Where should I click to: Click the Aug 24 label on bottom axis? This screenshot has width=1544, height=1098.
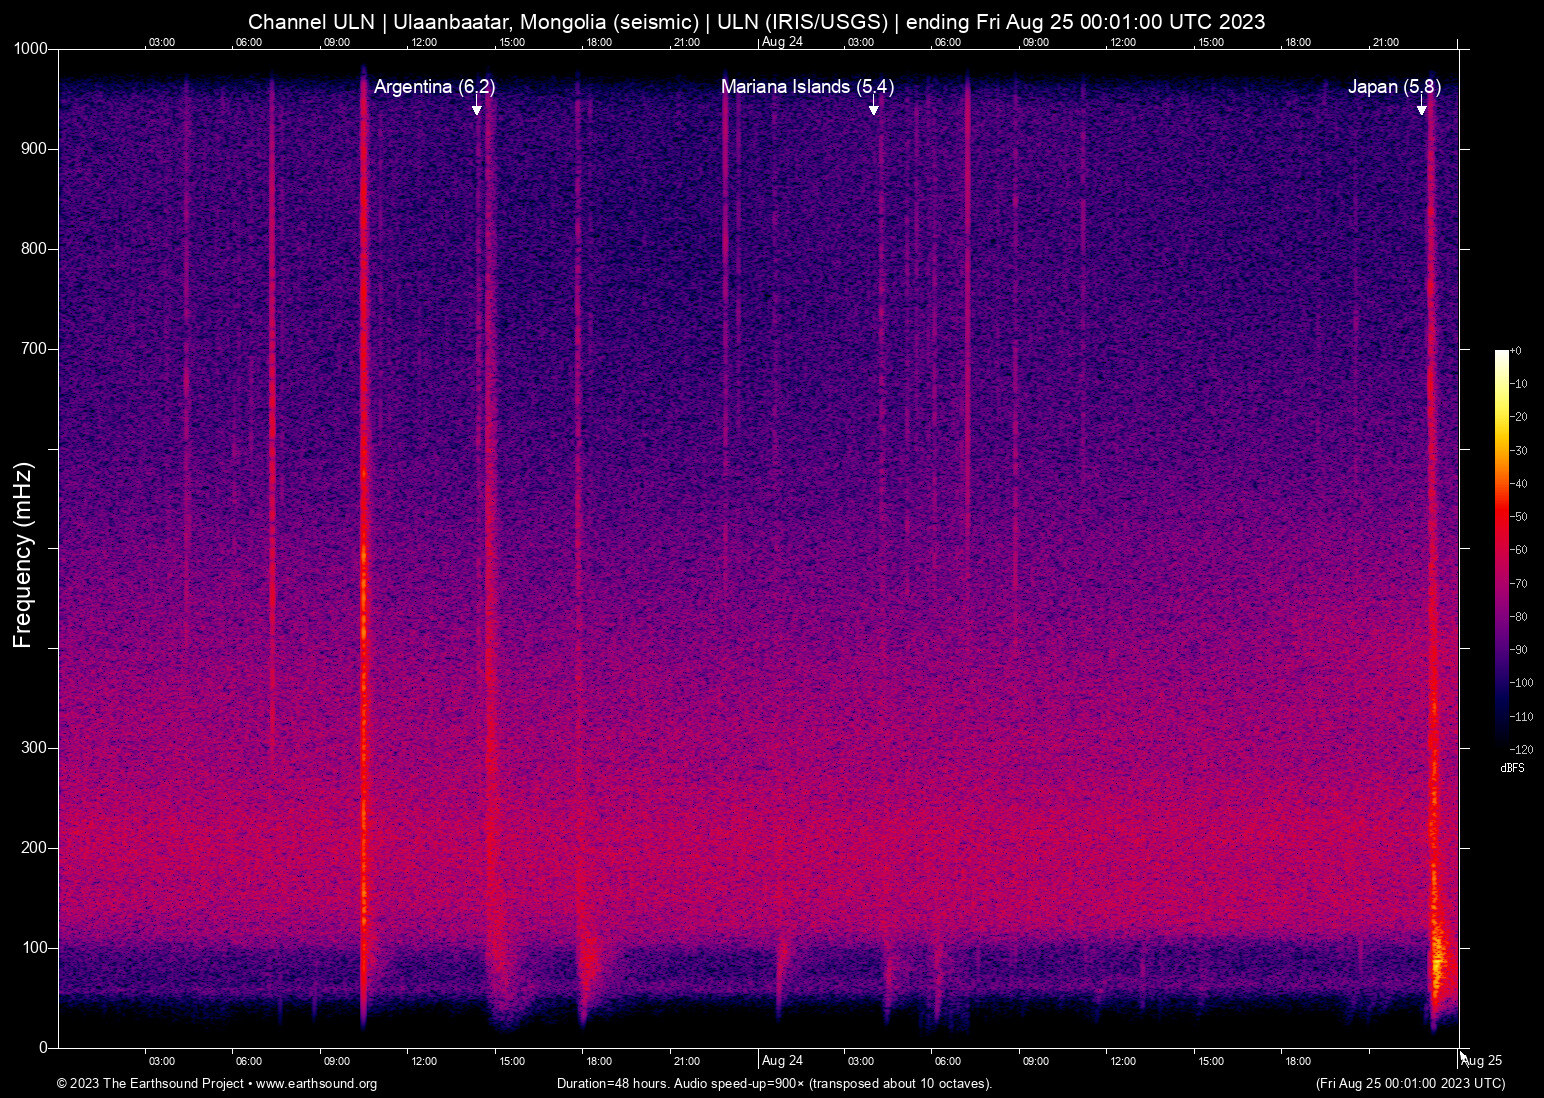782,1061
